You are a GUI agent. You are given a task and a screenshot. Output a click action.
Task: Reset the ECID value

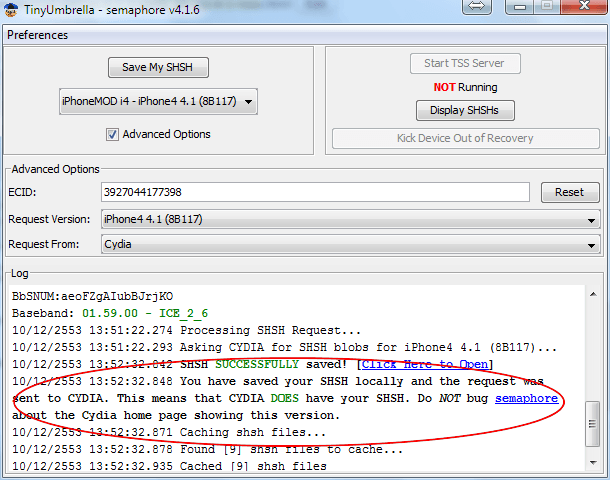[x=569, y=192]
